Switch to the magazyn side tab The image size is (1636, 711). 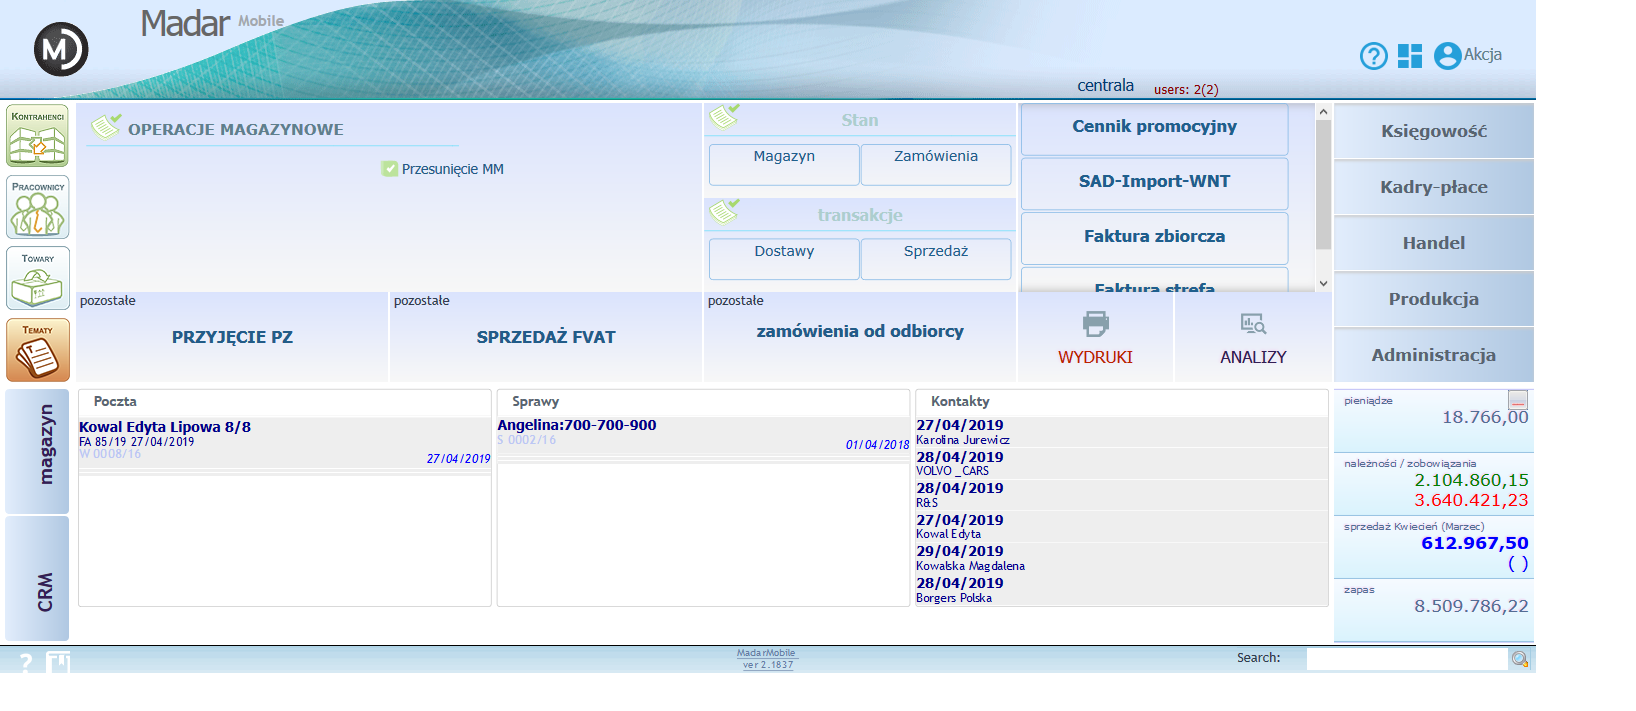37,451
